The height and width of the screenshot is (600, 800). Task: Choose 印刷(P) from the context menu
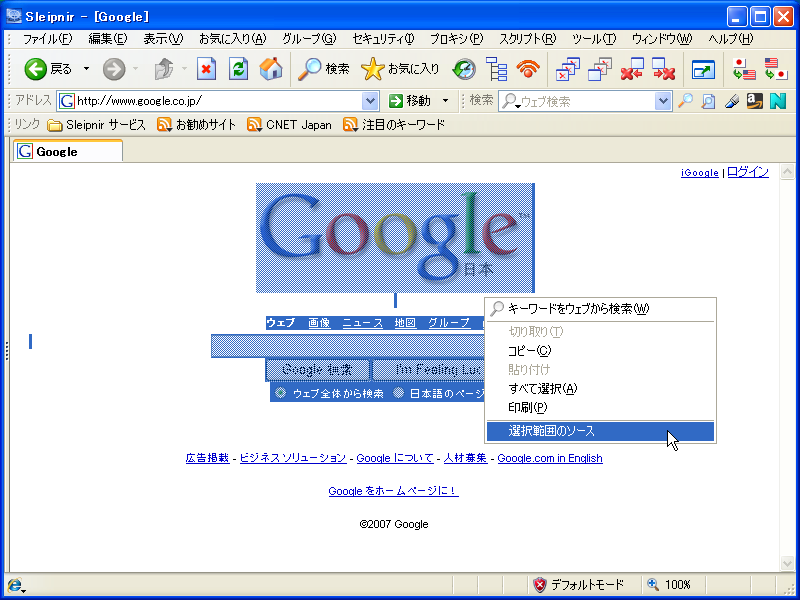(x=600, y=407)
